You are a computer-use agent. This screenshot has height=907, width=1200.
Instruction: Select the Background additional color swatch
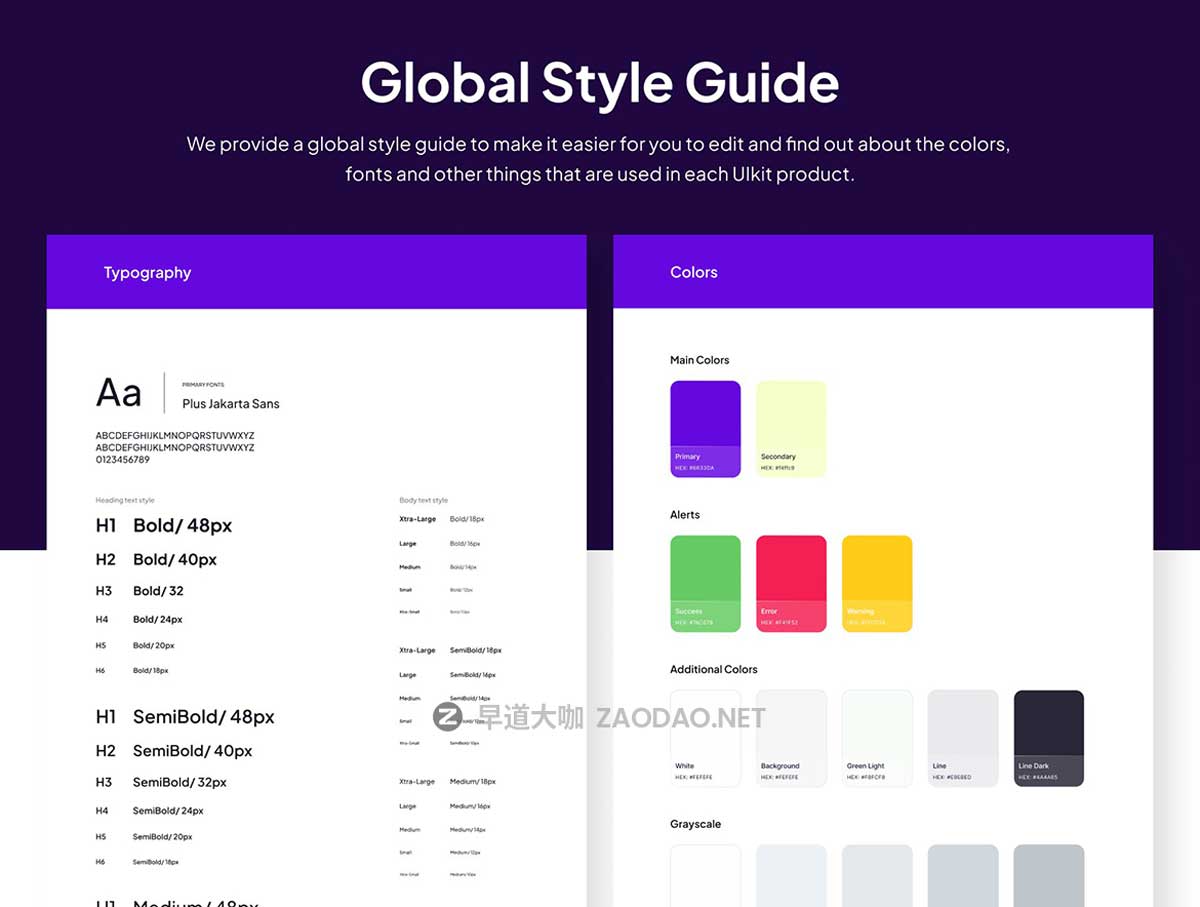[x=791, y=737]
